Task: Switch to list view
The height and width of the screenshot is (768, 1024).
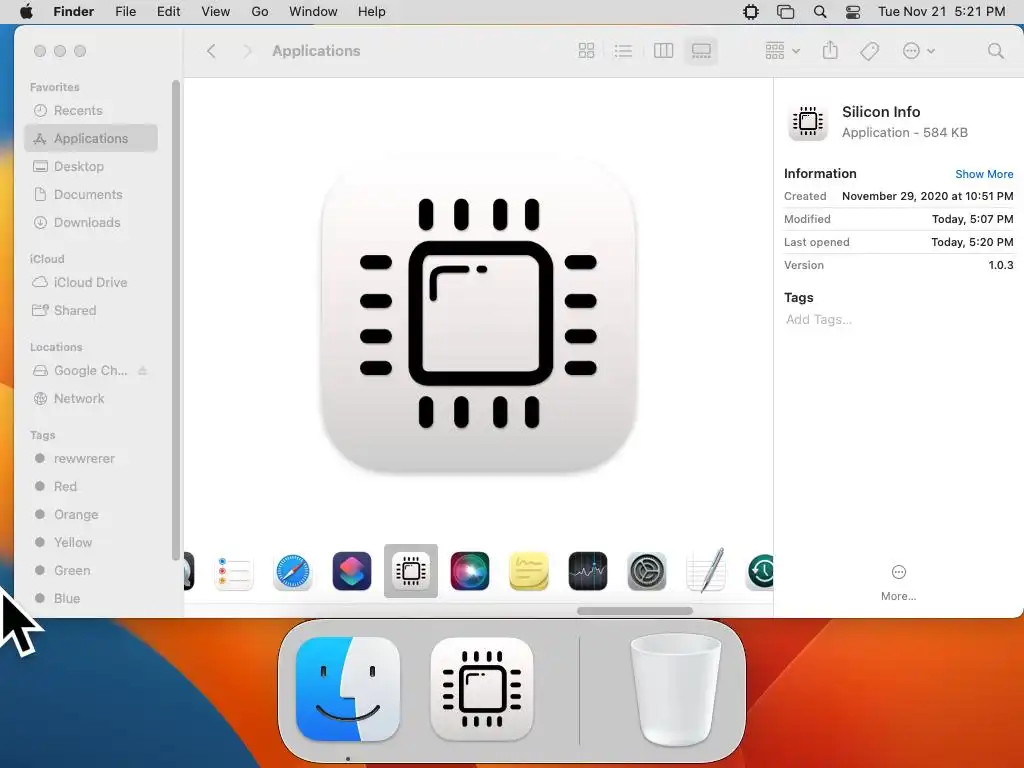Action: pyautogui.click(x=624, y=51)
